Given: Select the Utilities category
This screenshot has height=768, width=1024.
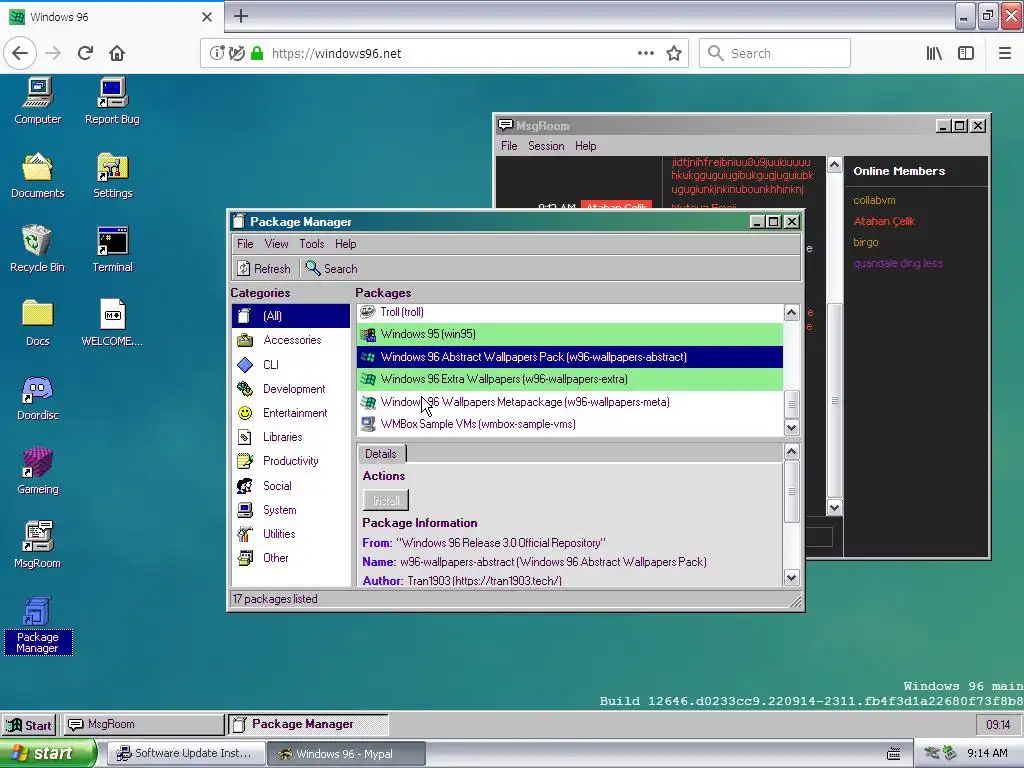Looking at the screenshot, I should point(291,534).
